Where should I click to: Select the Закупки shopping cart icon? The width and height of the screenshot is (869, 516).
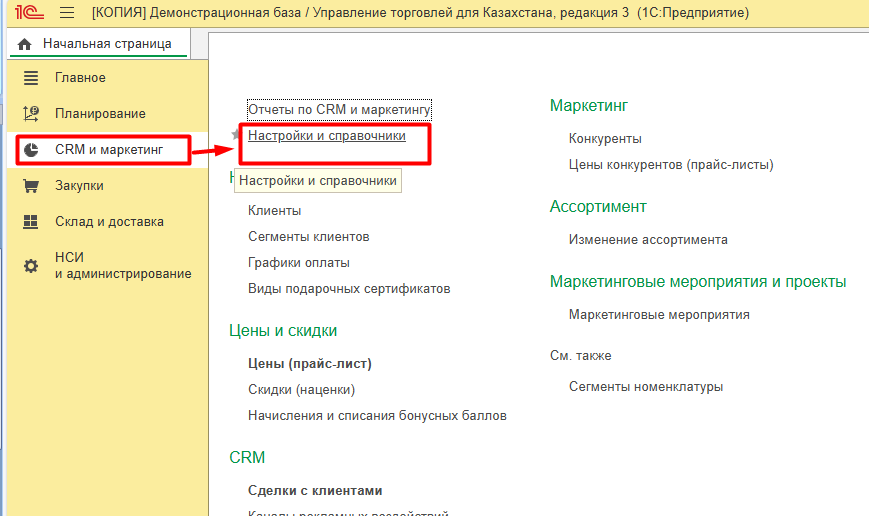pos(31,186)
